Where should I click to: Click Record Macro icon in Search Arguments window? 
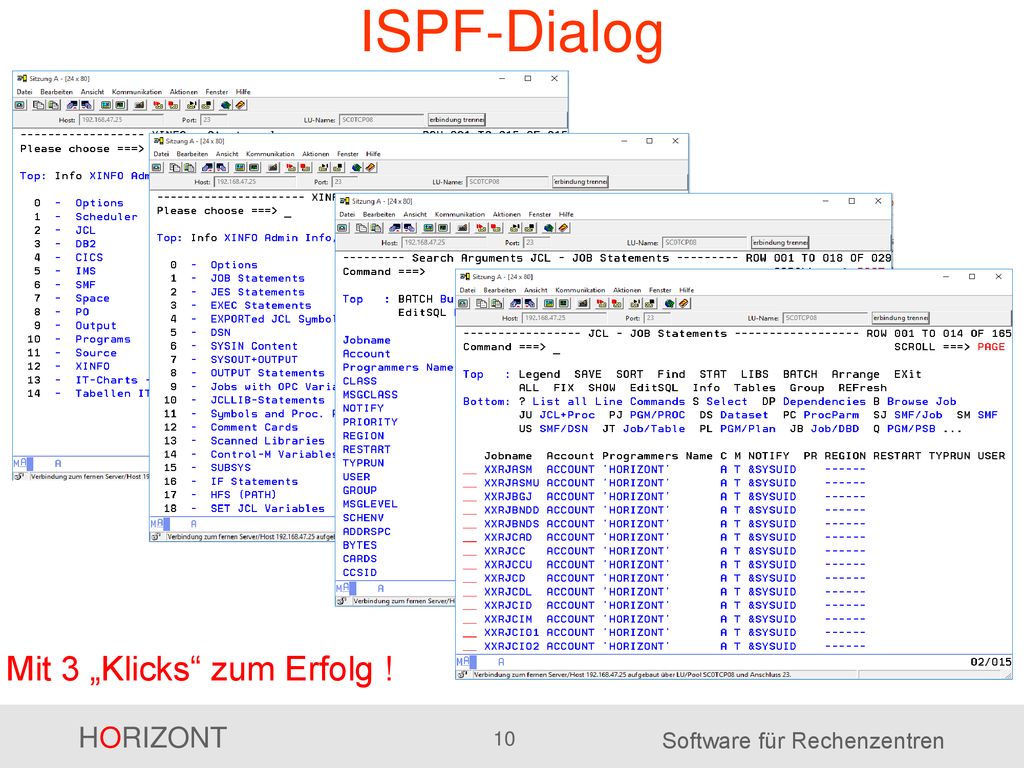pyautogui.click(x=481, y=228)
